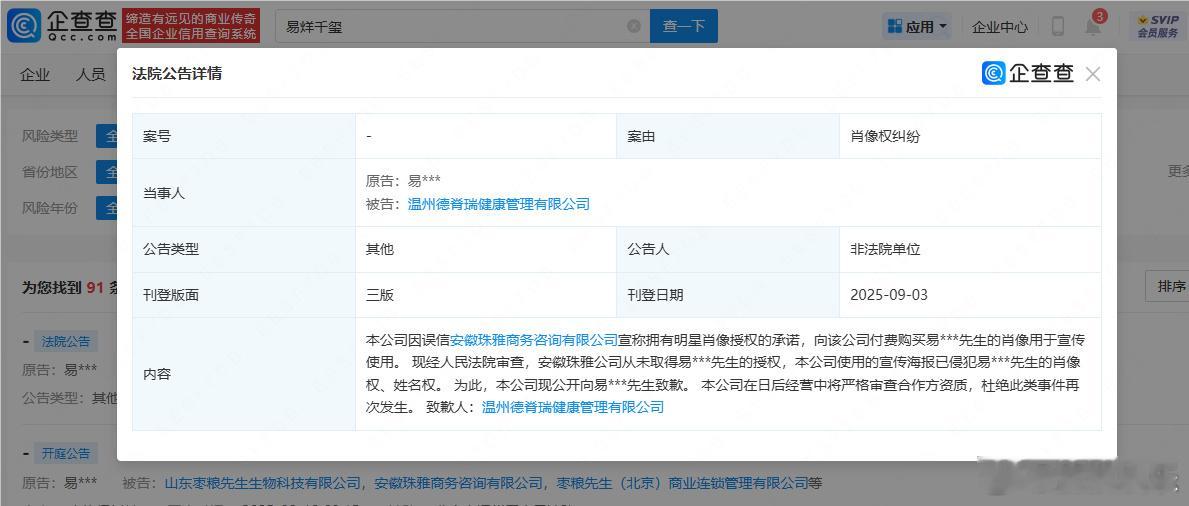
Task: Click the 企查查 logo inside the dialog
Action: 1027,73
